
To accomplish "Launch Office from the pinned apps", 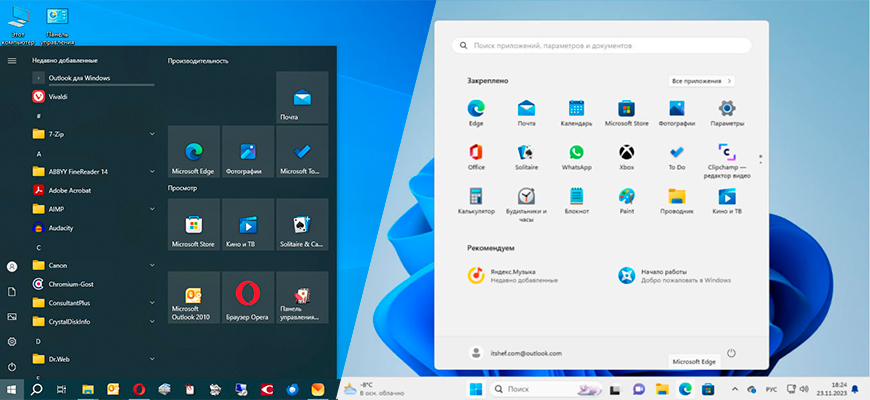I will click(x=476, y=157).
